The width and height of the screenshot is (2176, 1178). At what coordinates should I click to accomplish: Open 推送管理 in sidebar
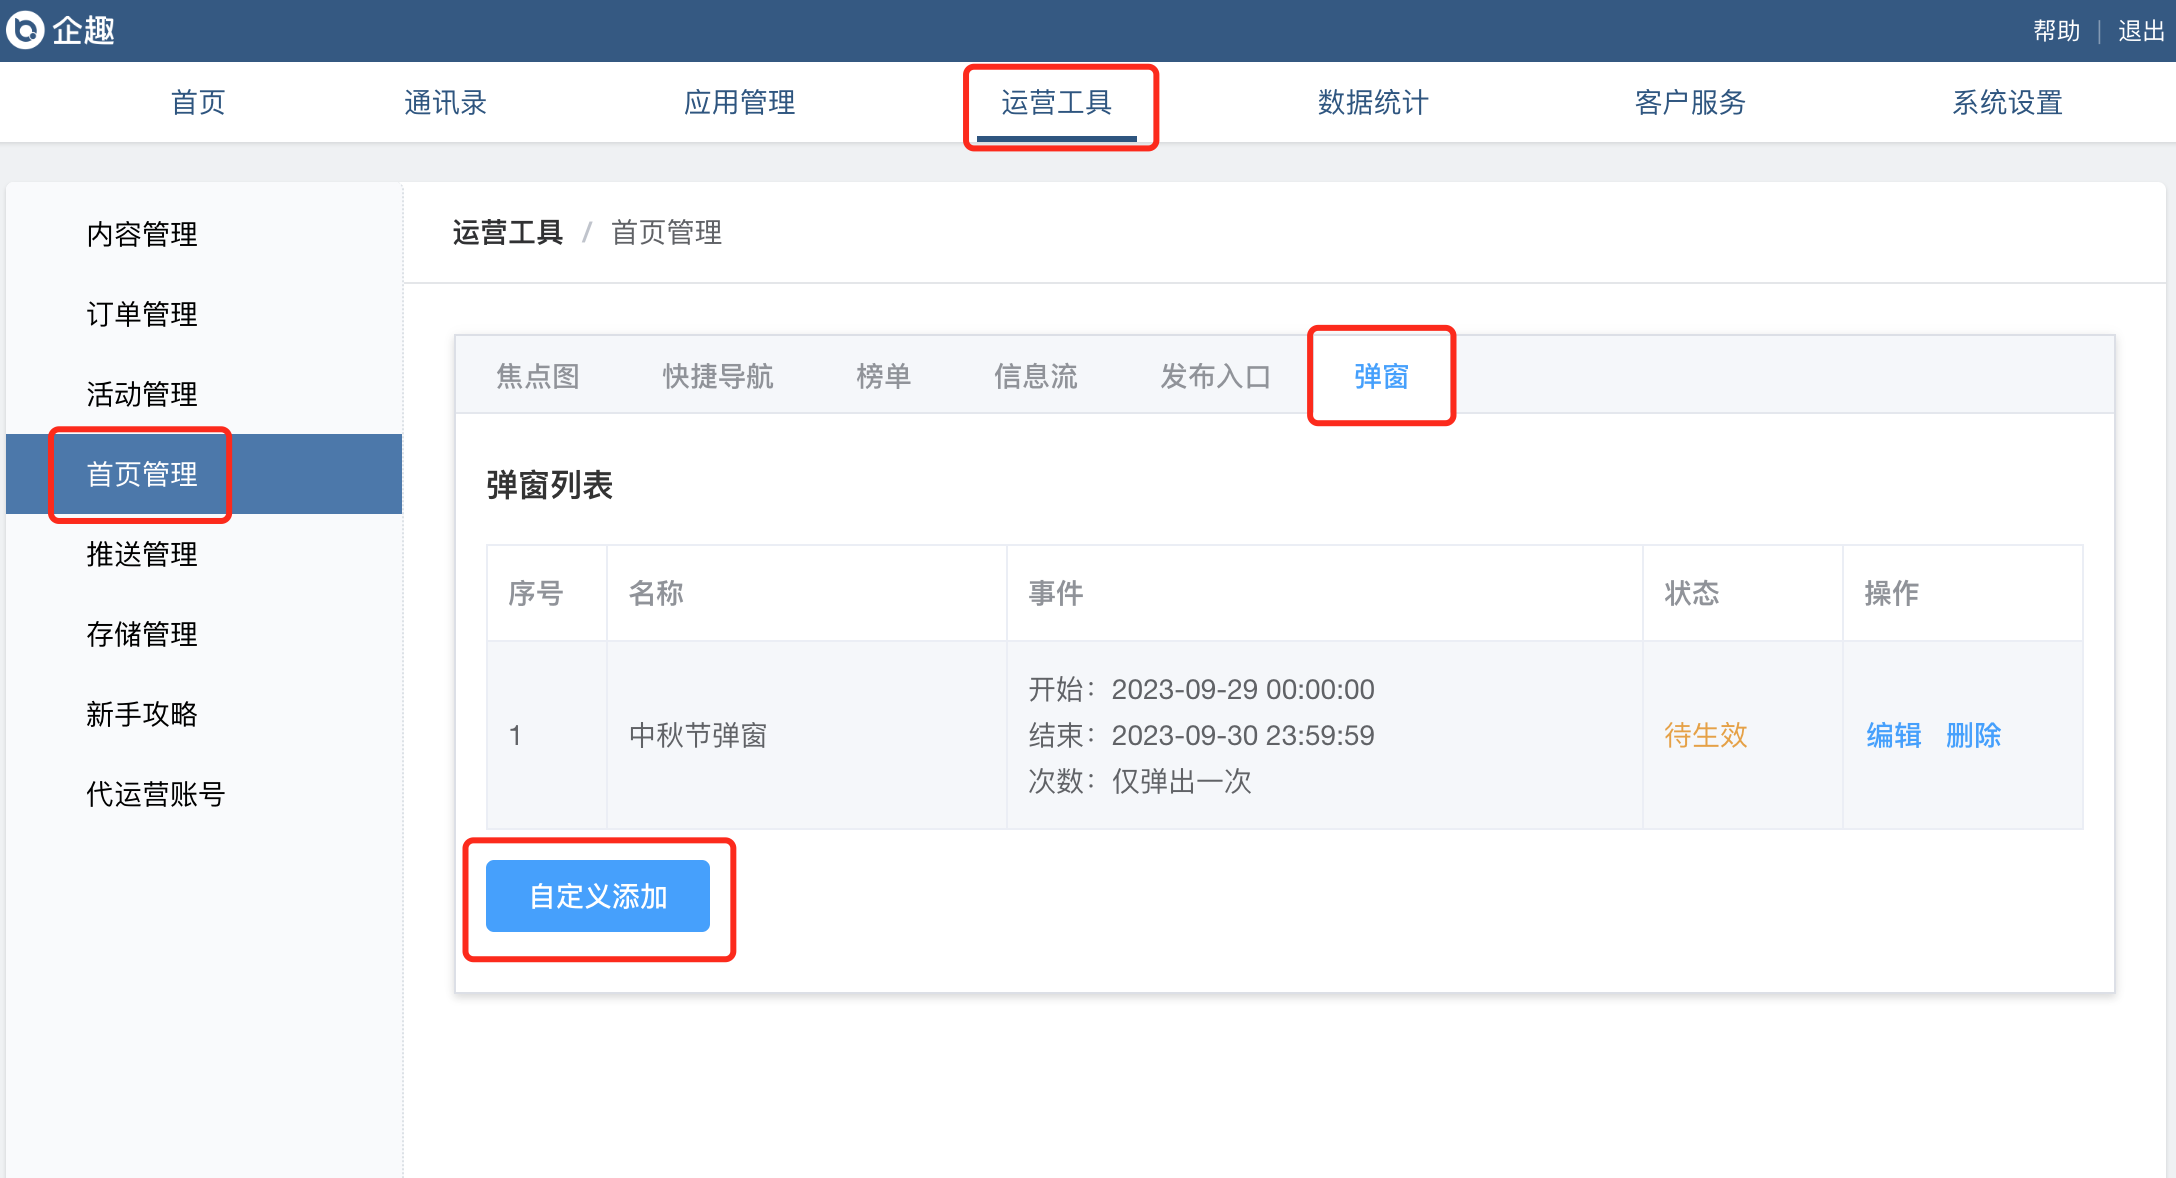click(x=142, y=554)
